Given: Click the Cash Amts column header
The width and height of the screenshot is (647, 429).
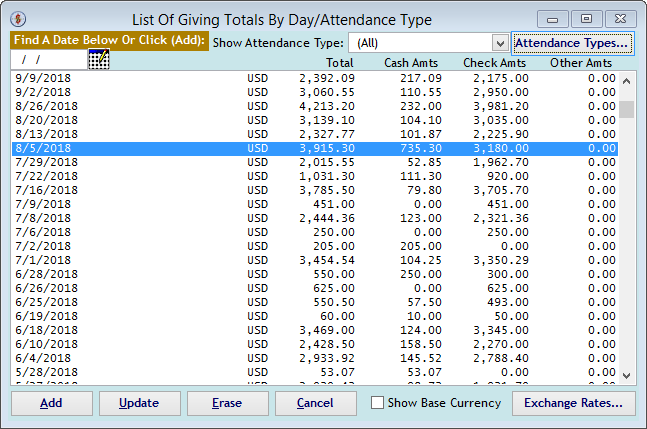Looking at the screenshot, I should click(411, 63).
